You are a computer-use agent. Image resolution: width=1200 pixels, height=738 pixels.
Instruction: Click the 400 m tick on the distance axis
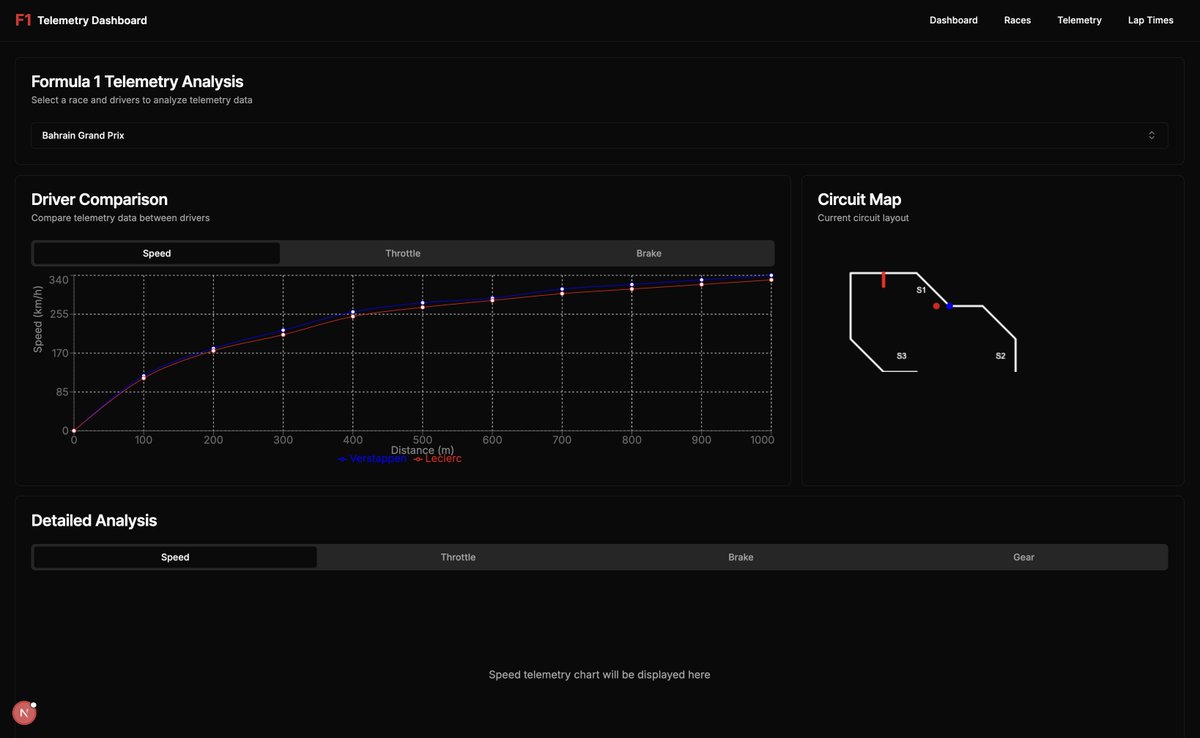pos(353,440)
